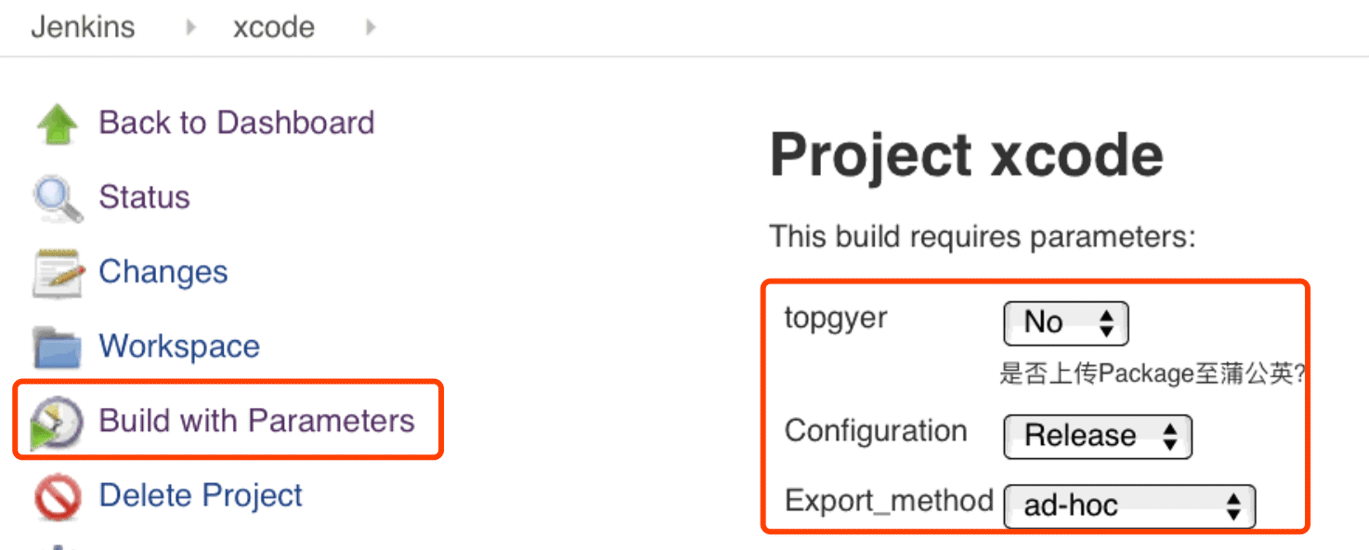This screenshot has width=1369, height=550.
Task: Click xcode in the breadcrumb
Action: point(273,27)
